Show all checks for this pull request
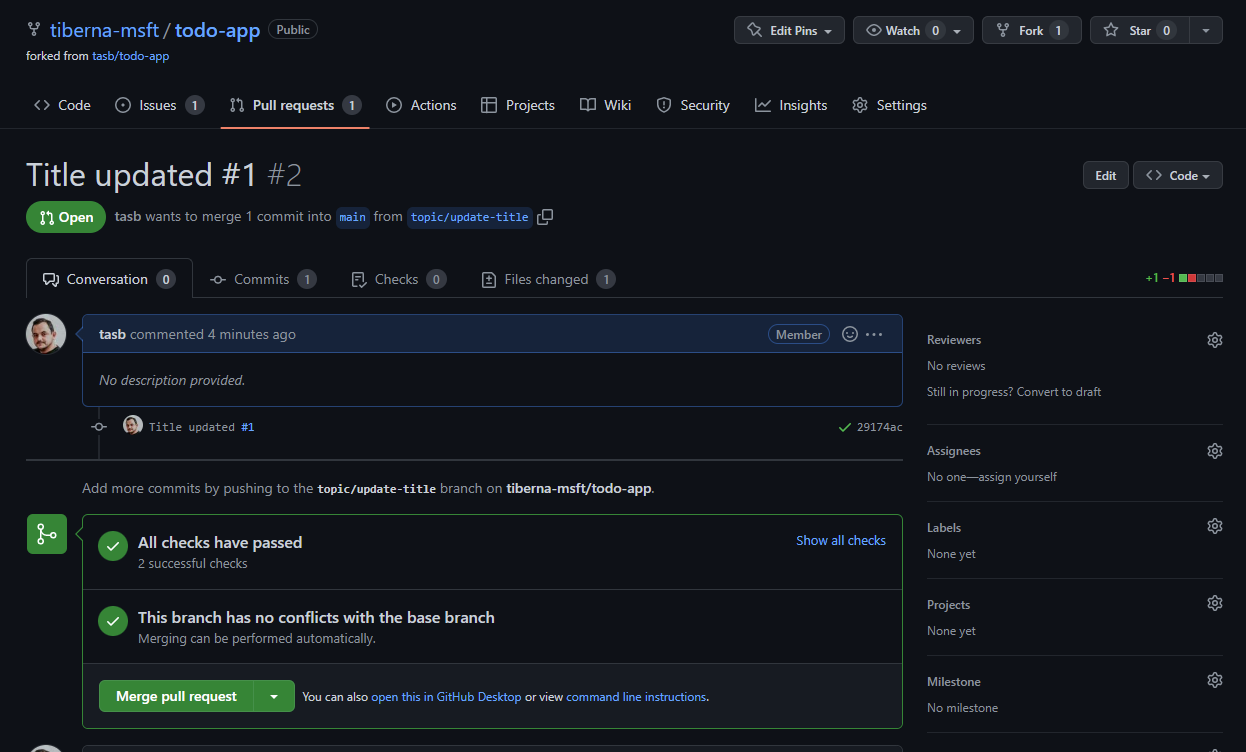This screenshot has height=752, width=1246. (x=841, y=540)
